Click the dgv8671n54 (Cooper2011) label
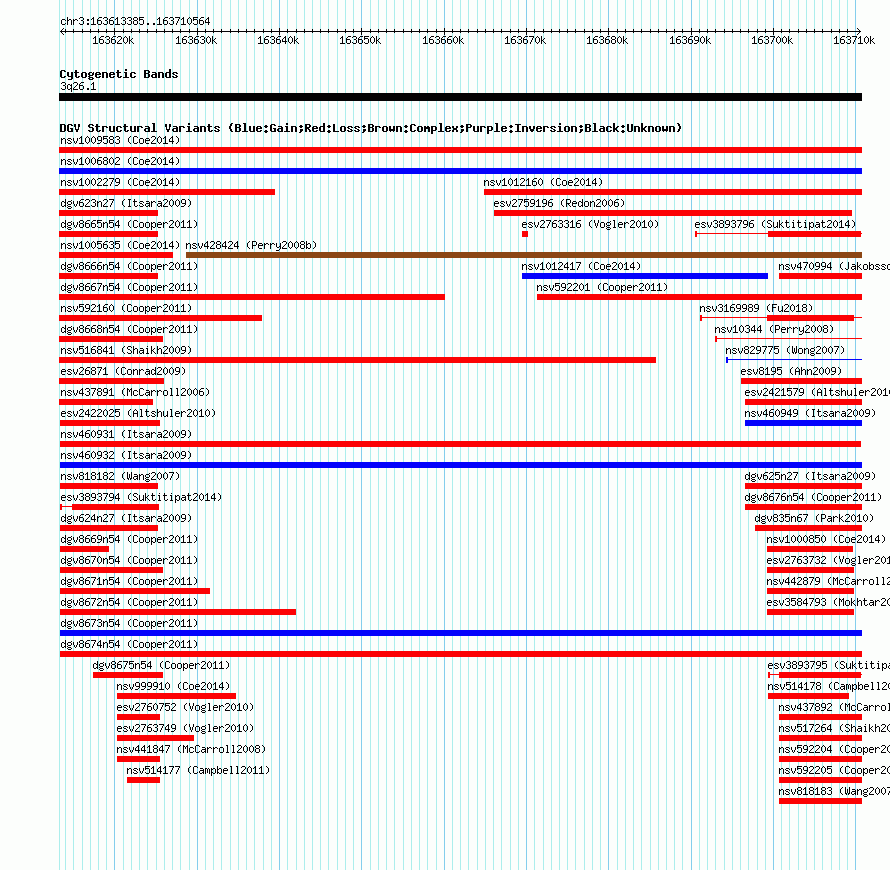The image size is (890, 870). click(129, 581)
